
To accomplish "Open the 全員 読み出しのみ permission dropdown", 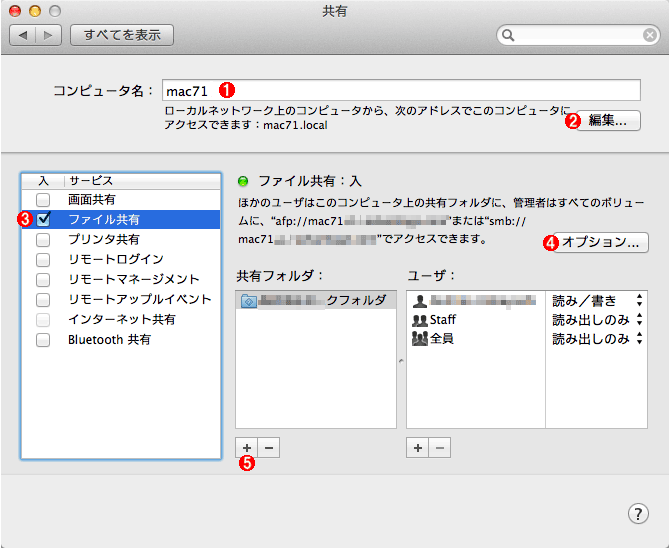I will point(596,339).
